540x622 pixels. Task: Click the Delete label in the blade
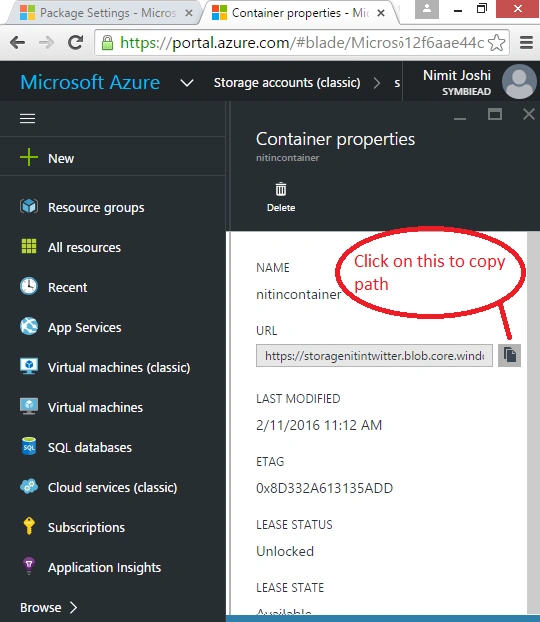[281, 207]
